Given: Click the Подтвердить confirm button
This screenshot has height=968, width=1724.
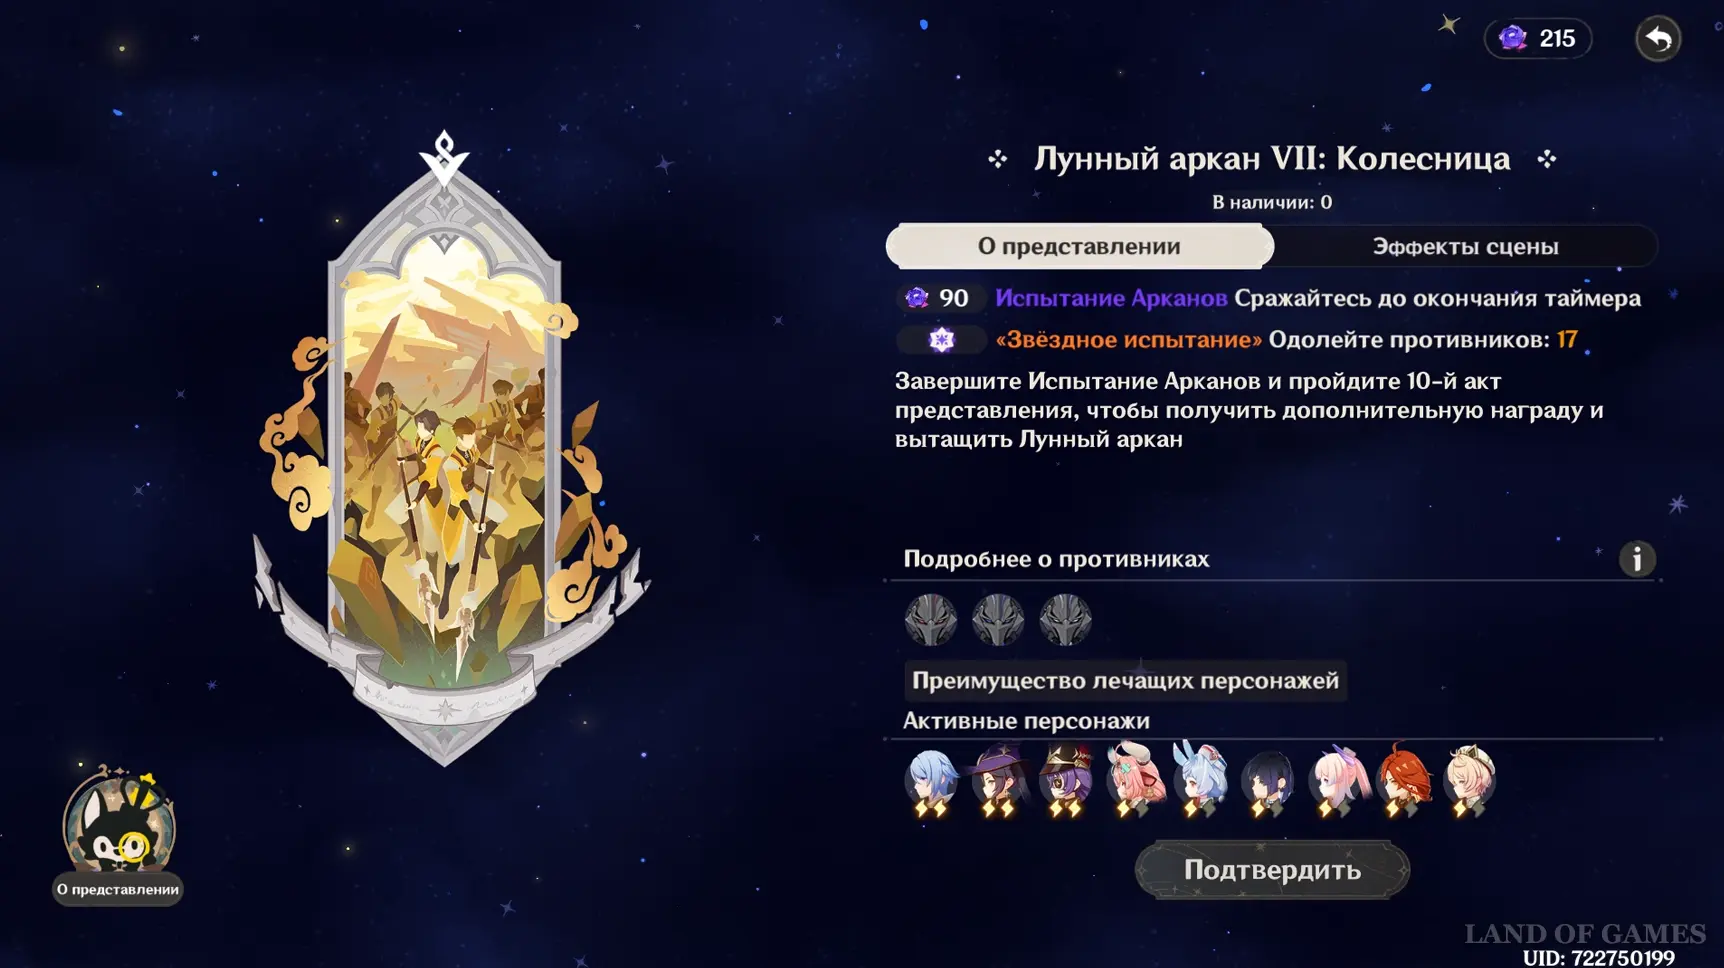Looking at the screenshot, I should coord(1272,870).
